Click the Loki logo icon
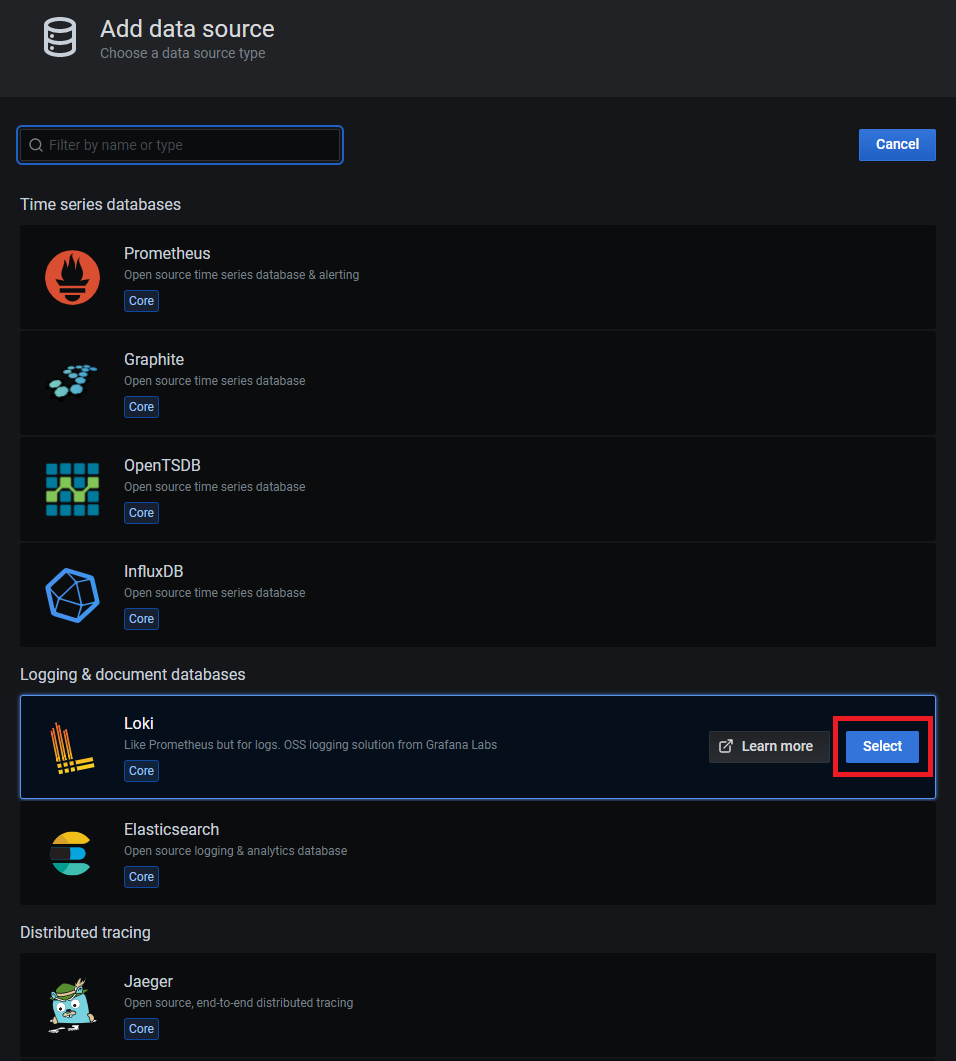 [x=72, y=748]
